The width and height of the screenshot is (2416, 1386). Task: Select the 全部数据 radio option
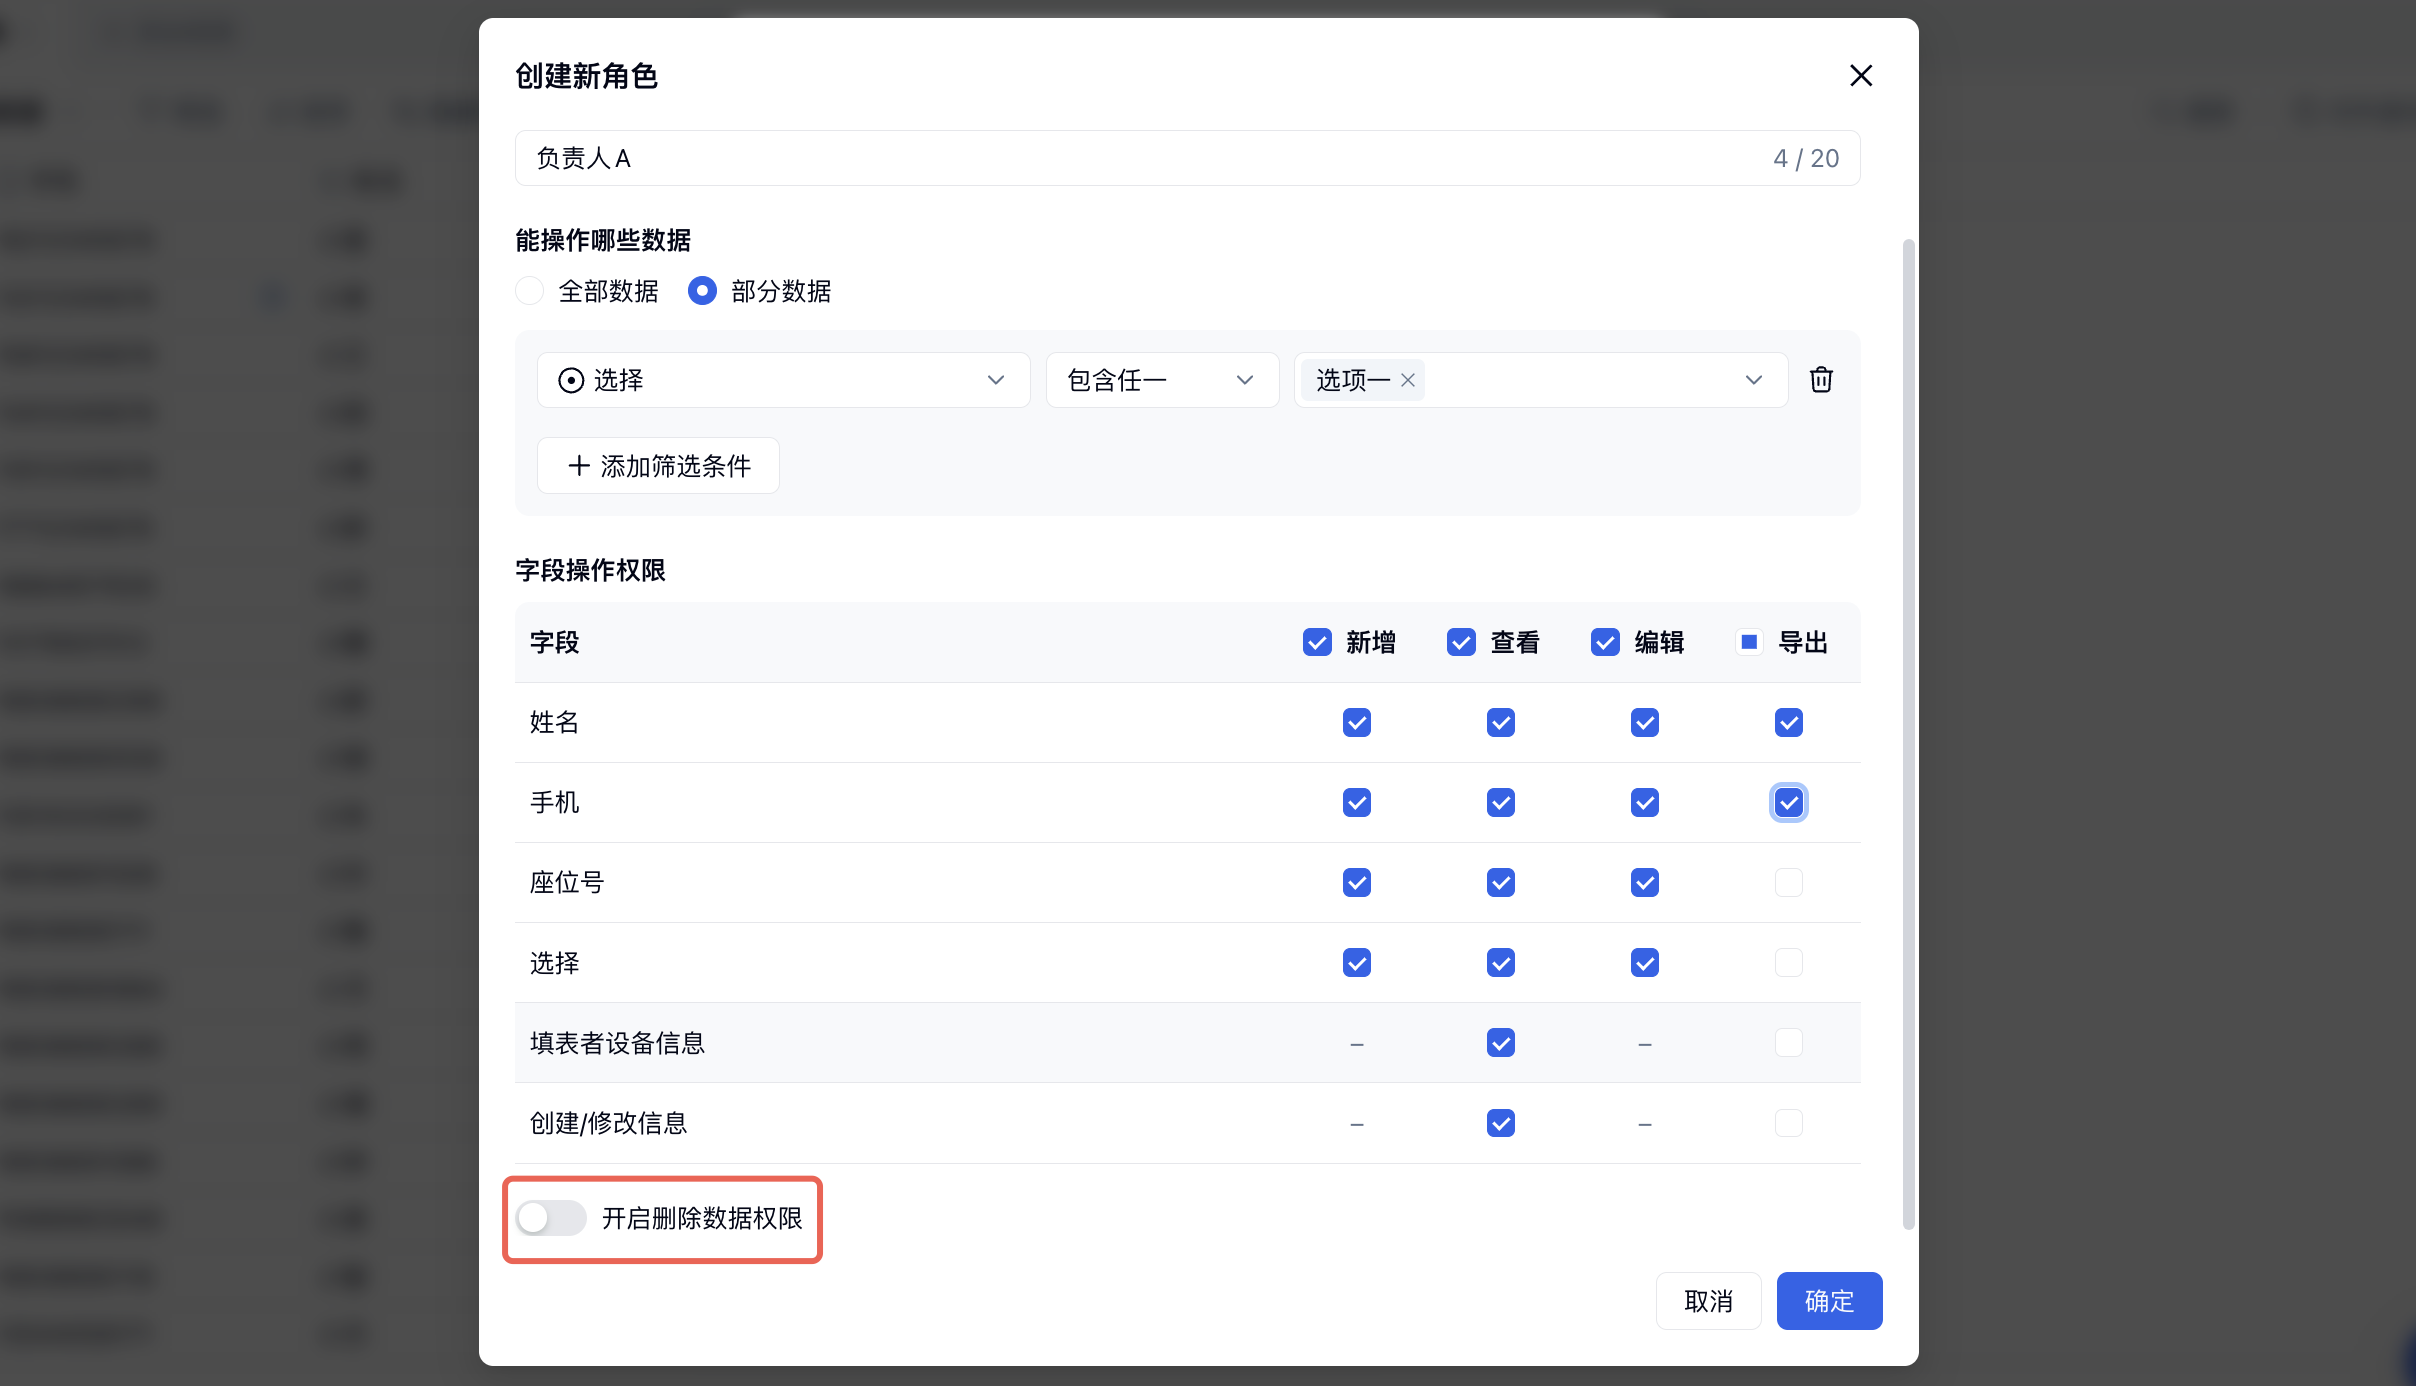[x=529, y=291]
